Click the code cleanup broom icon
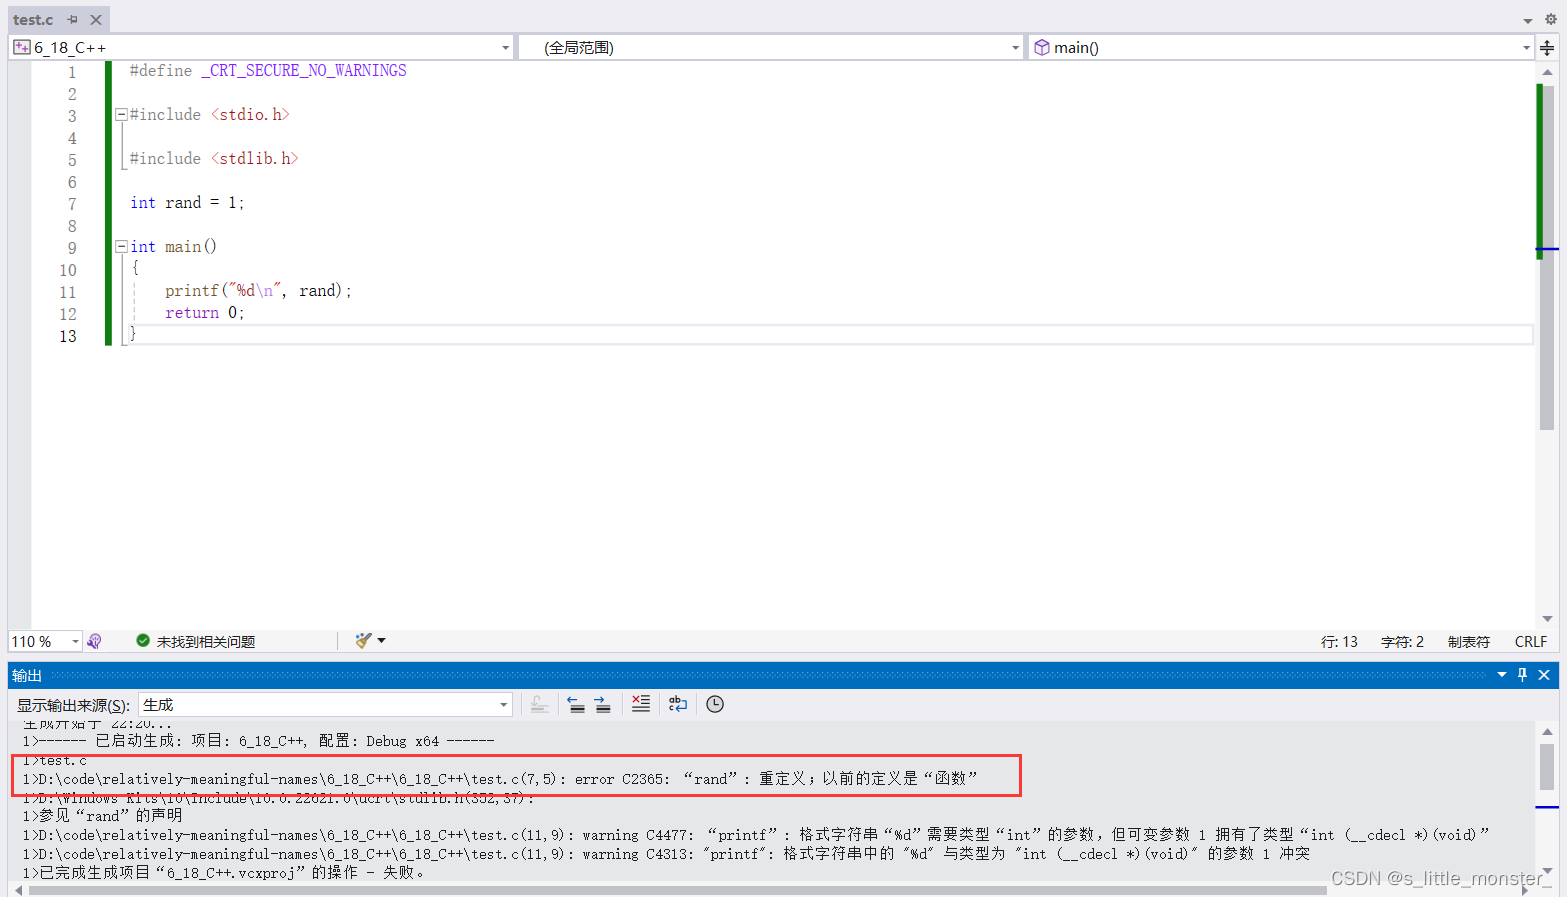The width and height of the screenshot is (1567, 897). pyautogui.click(x=363, y=641)
